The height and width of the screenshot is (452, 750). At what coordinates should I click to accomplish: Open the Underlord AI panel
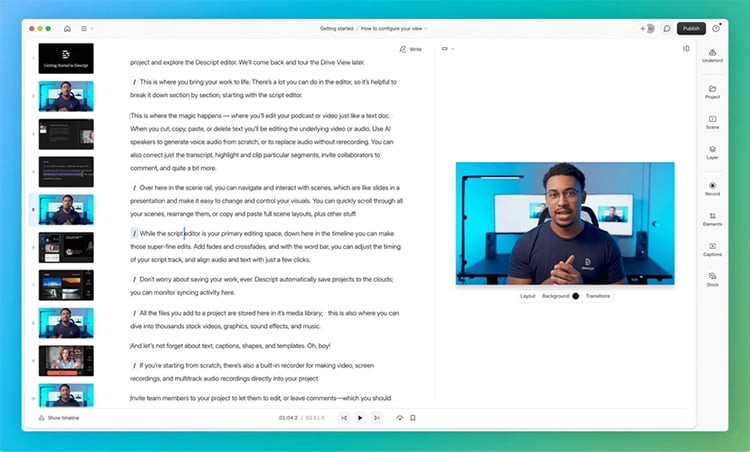point(712,54)
